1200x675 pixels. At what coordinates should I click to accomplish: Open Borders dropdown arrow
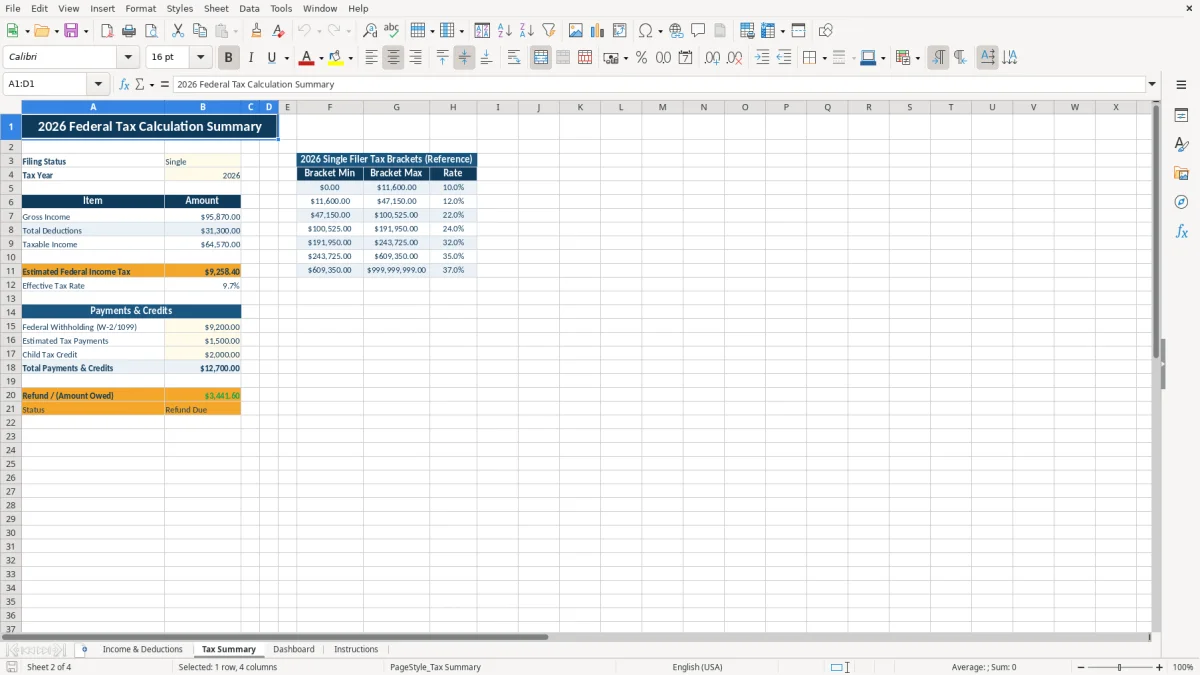(824, 58)
